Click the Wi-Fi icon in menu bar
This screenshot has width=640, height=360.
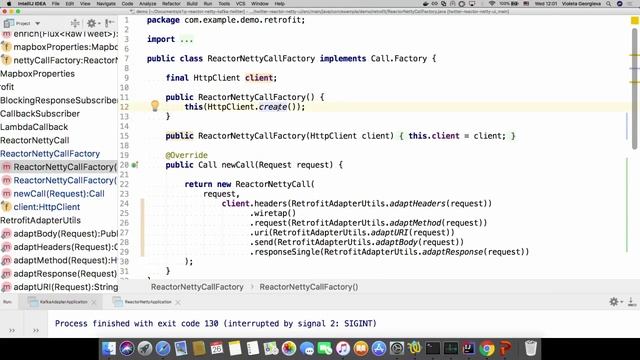(x=492, y=4)
